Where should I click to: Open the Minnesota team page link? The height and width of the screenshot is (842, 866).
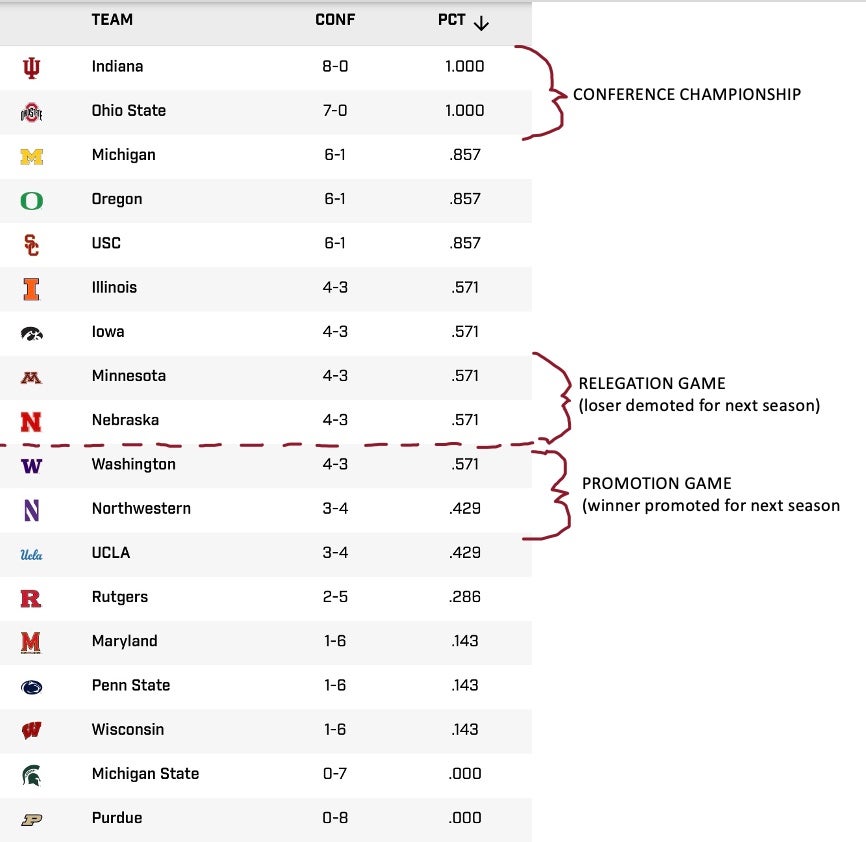point(128,376)
